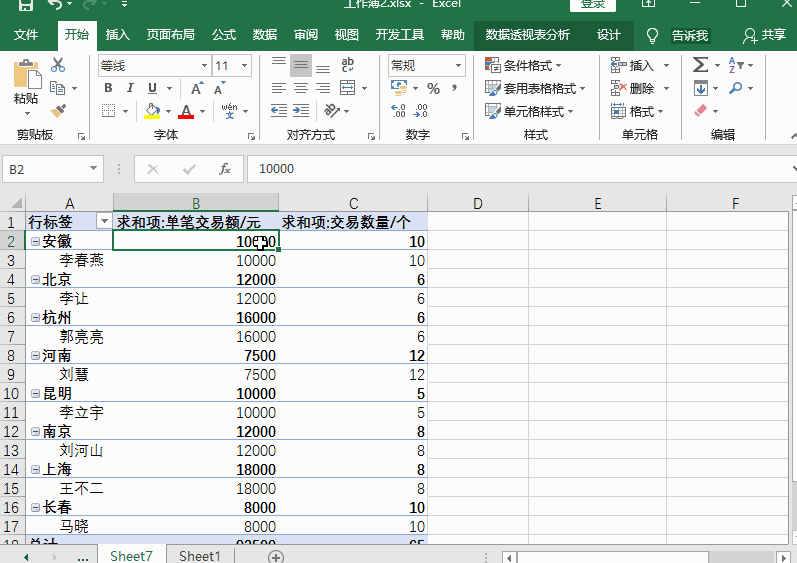Image resolution: width=797 pixels, height=563 pixels.
Task: Toggle bold formatting
Action: (x=108, y=88)
